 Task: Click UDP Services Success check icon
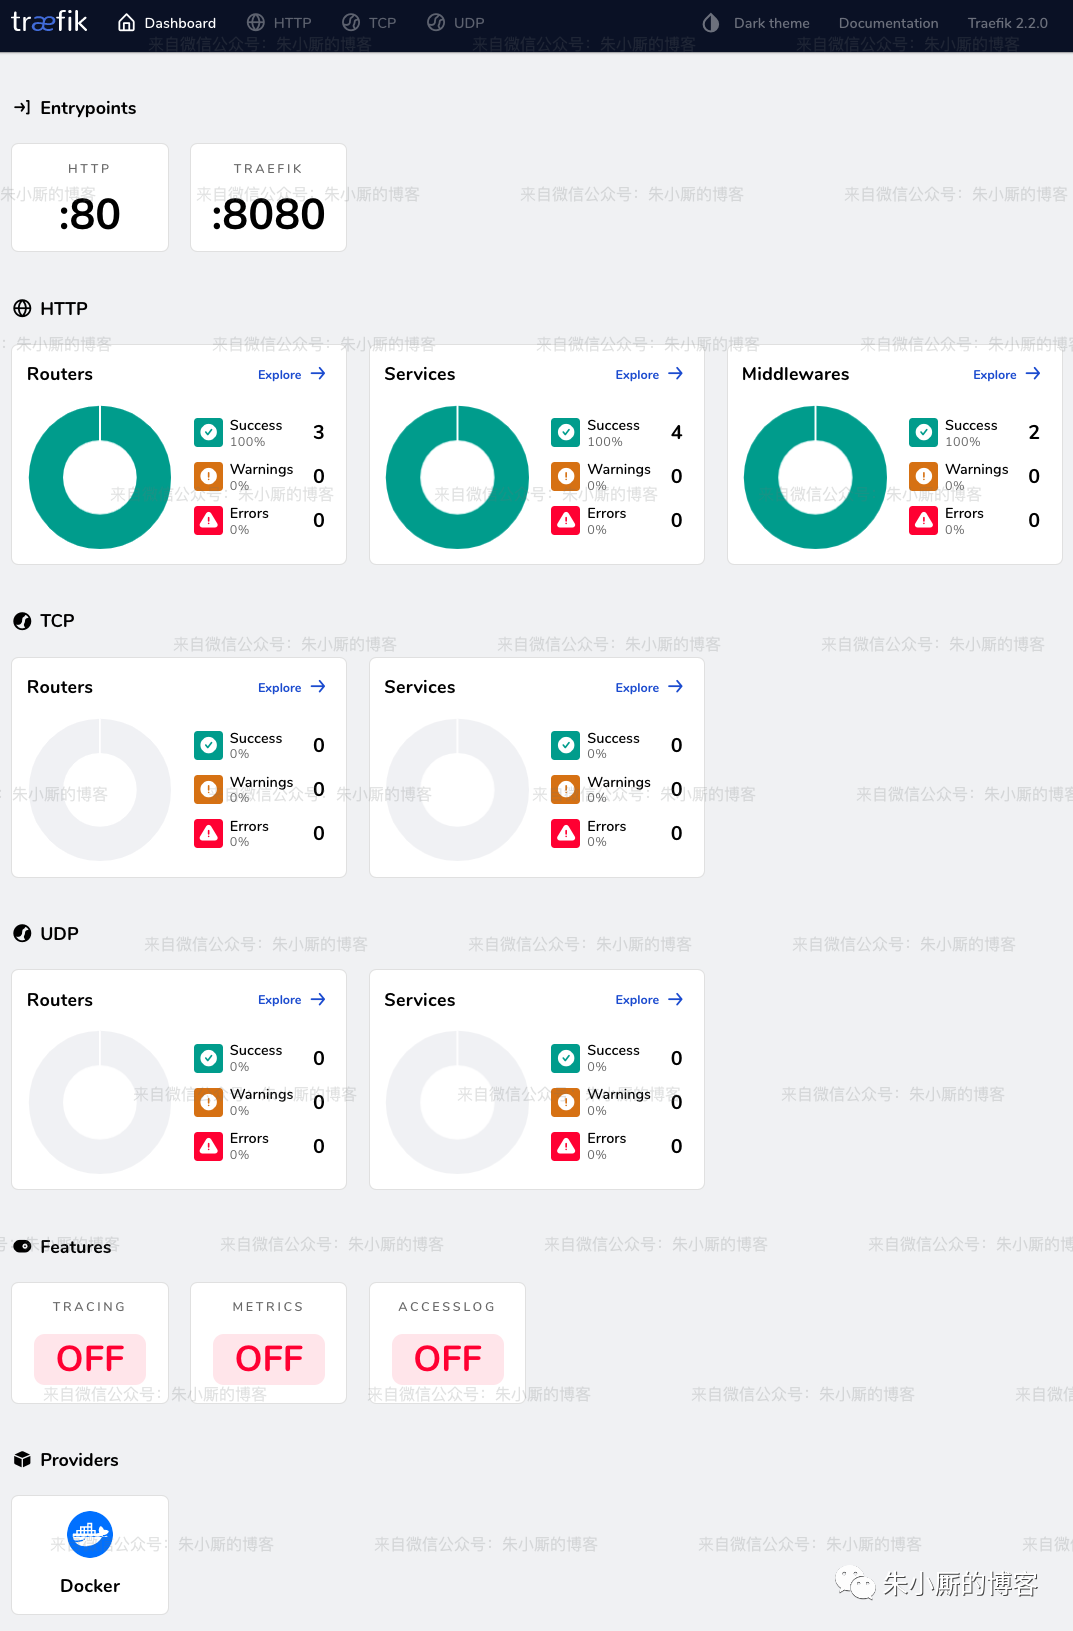[x=566, y=1058]
